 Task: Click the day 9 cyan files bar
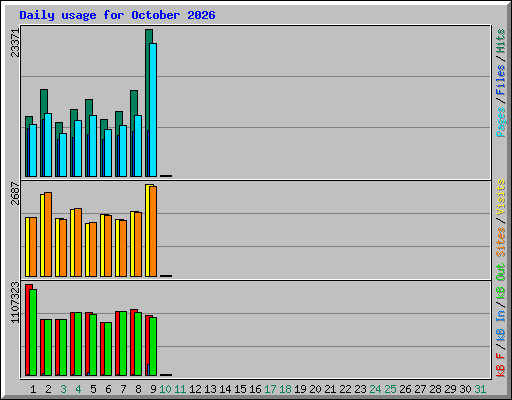tap(153, 110)
